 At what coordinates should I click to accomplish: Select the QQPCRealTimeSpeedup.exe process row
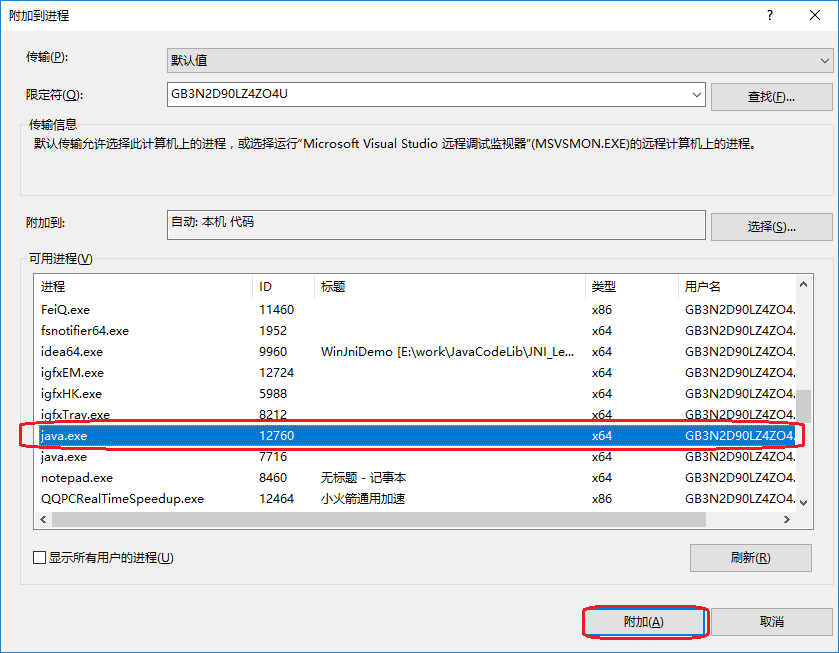tap(415, 498)
